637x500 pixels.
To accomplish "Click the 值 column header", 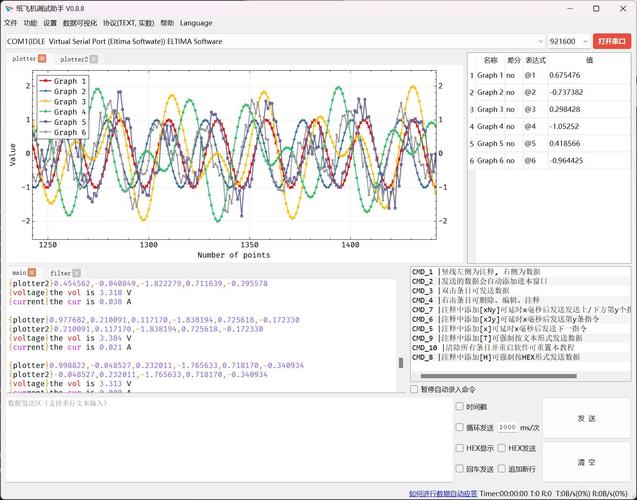I will (x=589, y=60).
